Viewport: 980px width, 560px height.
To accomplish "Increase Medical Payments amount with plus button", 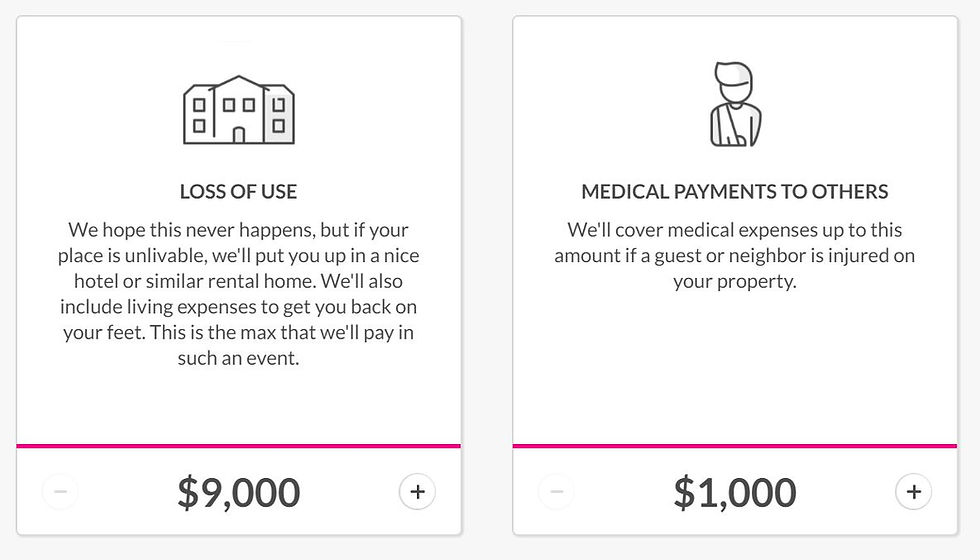I will pos(914,492).
